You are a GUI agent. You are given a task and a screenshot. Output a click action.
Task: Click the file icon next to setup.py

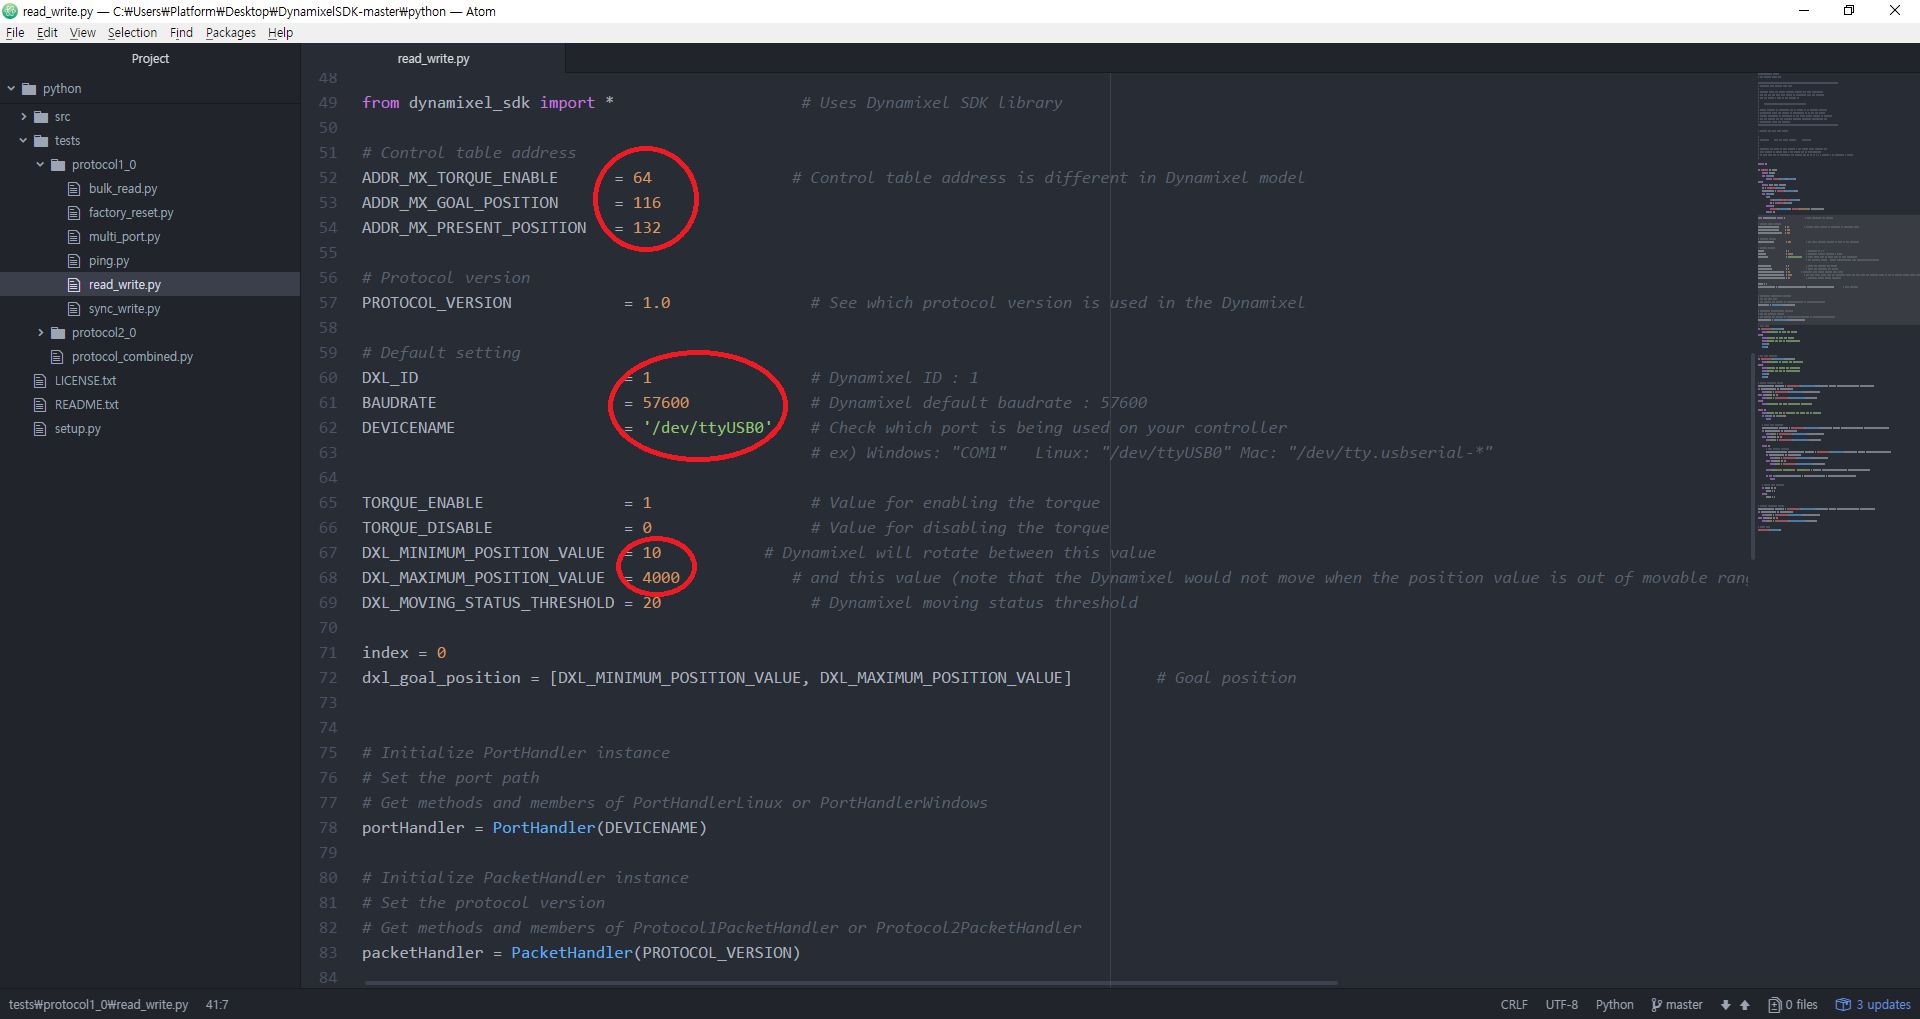[x=40, y=429]
